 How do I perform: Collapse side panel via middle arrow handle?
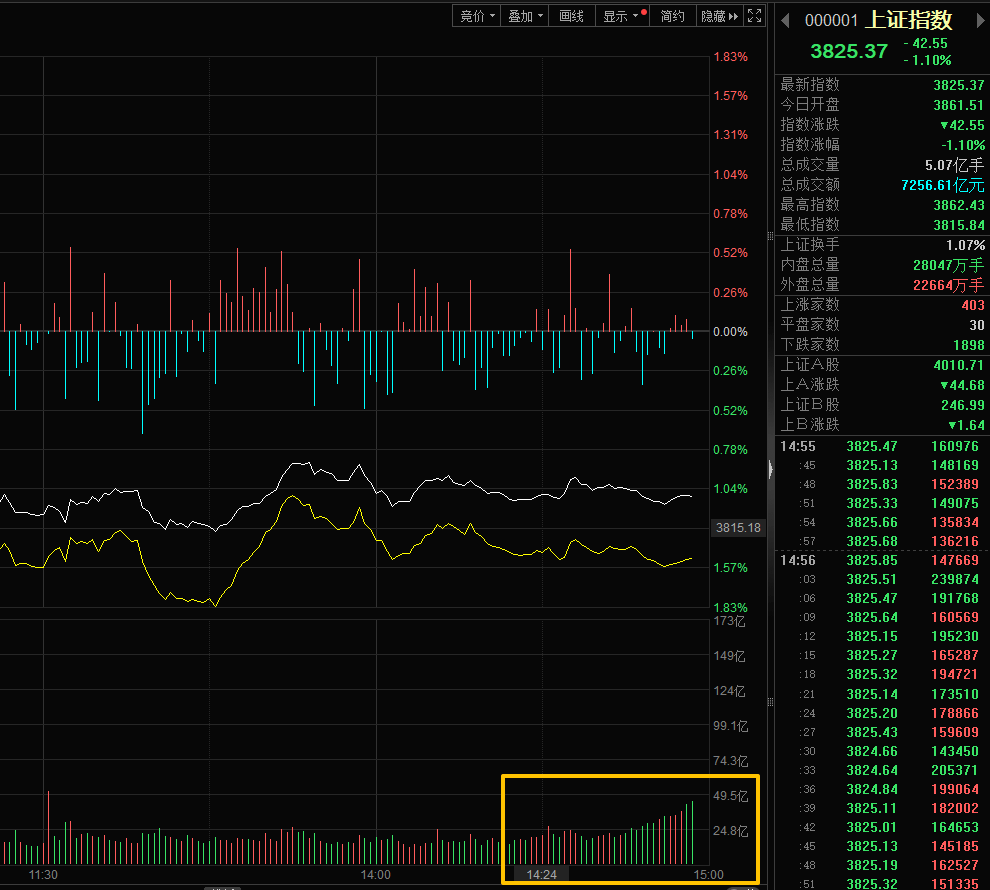point(770,470)
